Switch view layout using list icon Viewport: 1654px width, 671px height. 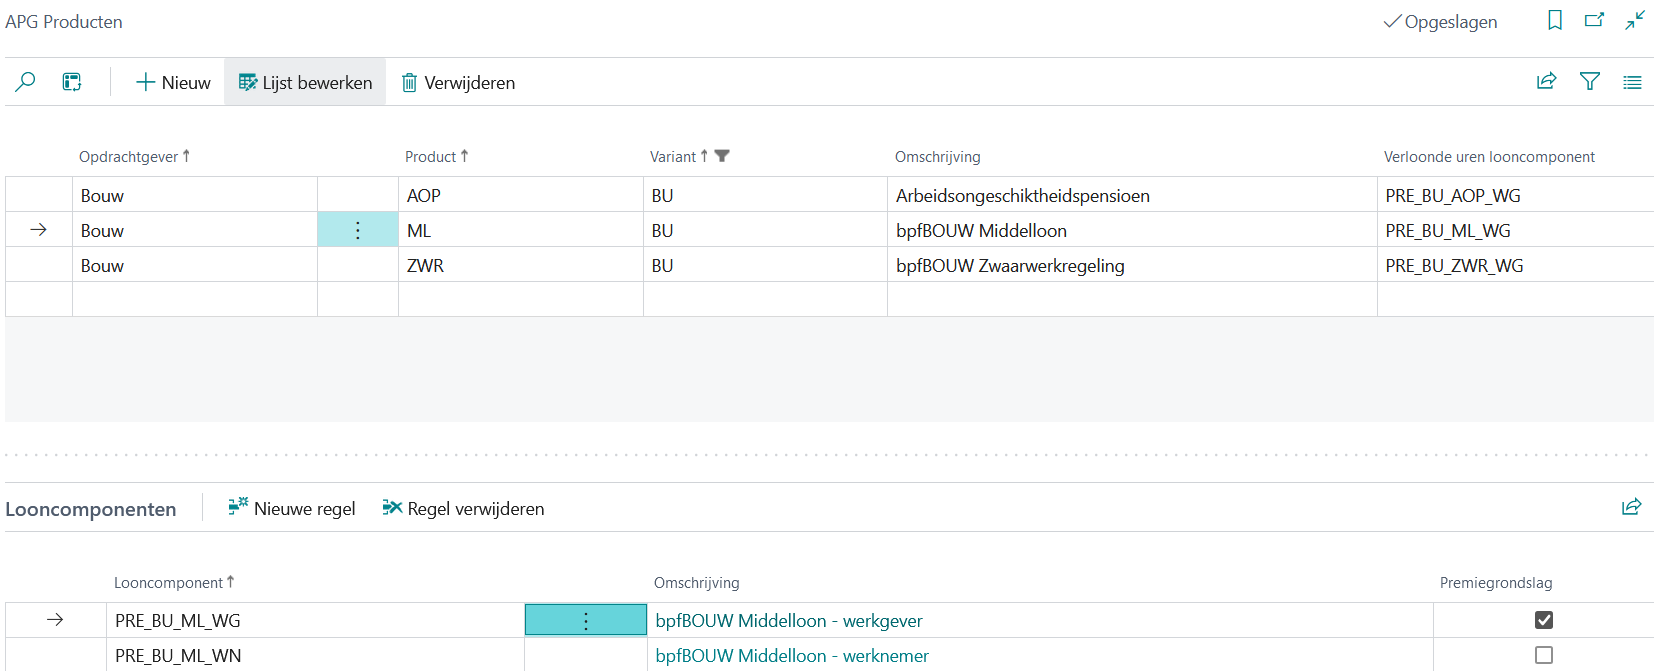point(1632,82)
